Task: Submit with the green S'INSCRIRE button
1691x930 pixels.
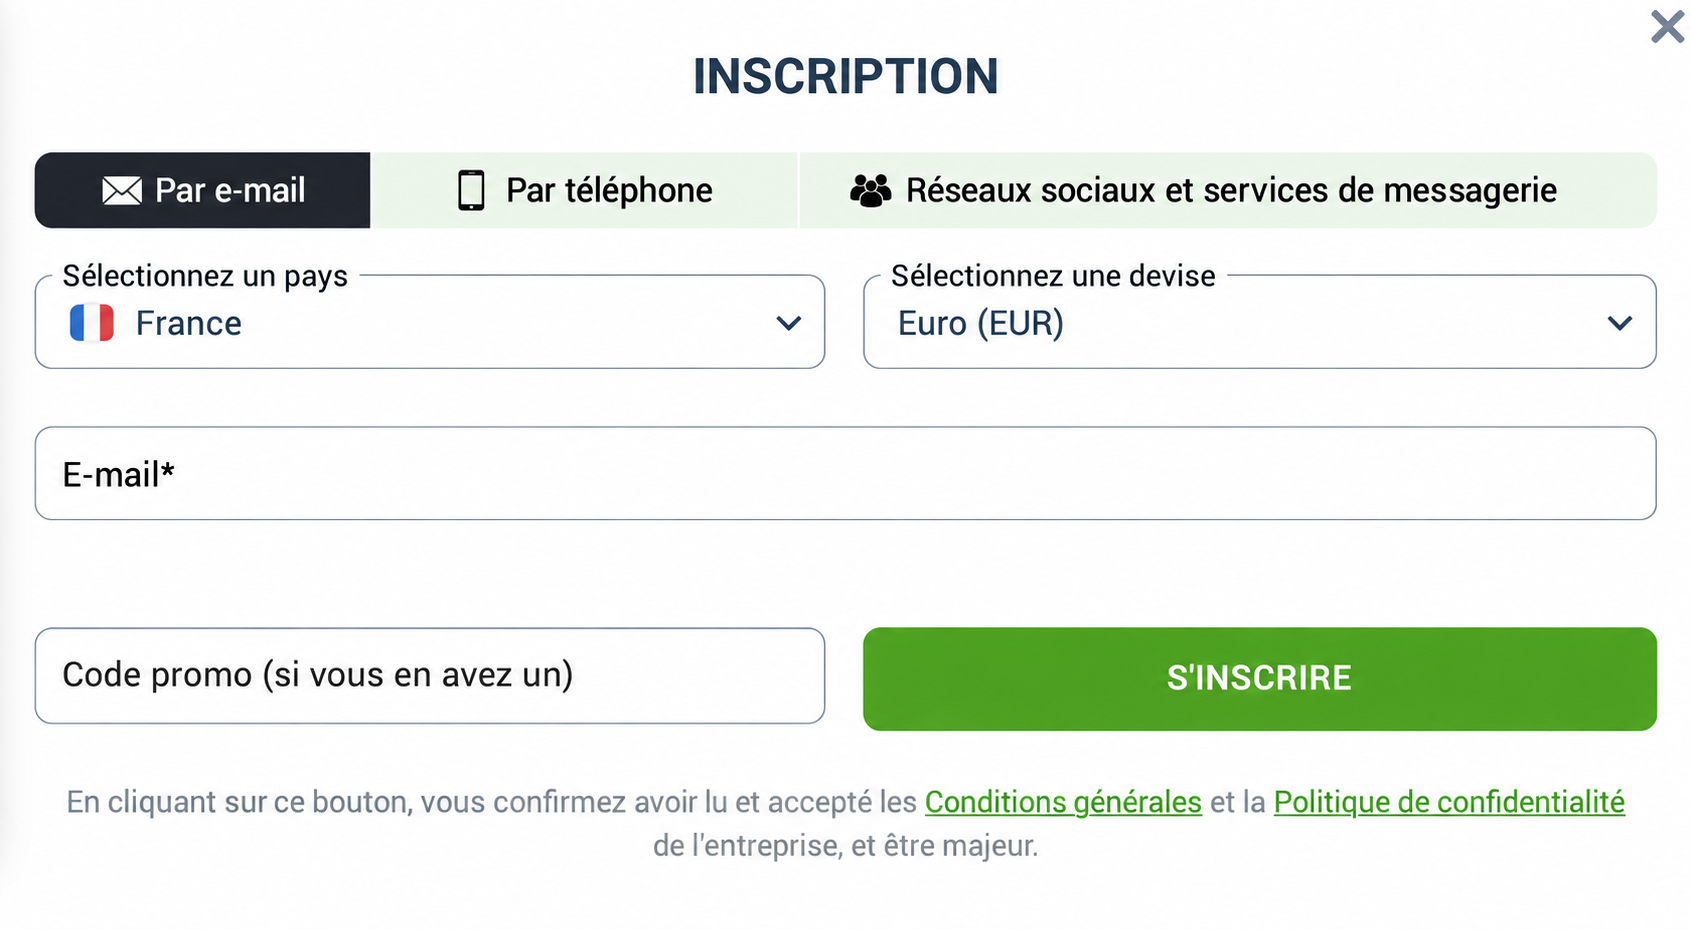Action: pyautogui.click(x=1260, y=679)
